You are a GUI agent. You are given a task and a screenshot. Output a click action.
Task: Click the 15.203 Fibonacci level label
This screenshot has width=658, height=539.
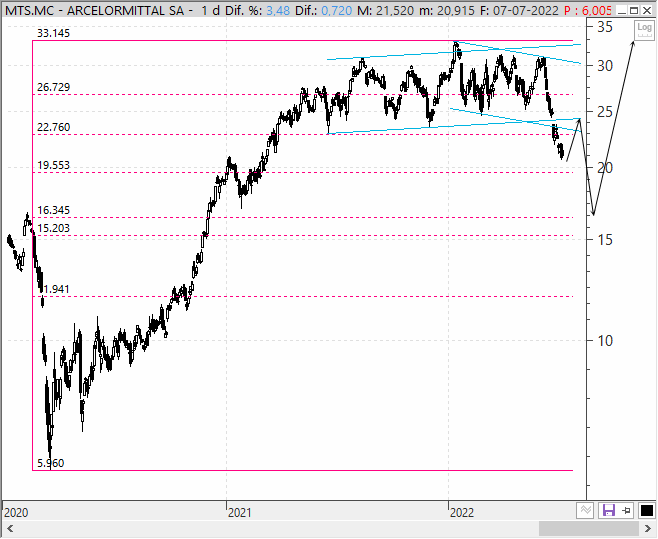tap(53, 228)
